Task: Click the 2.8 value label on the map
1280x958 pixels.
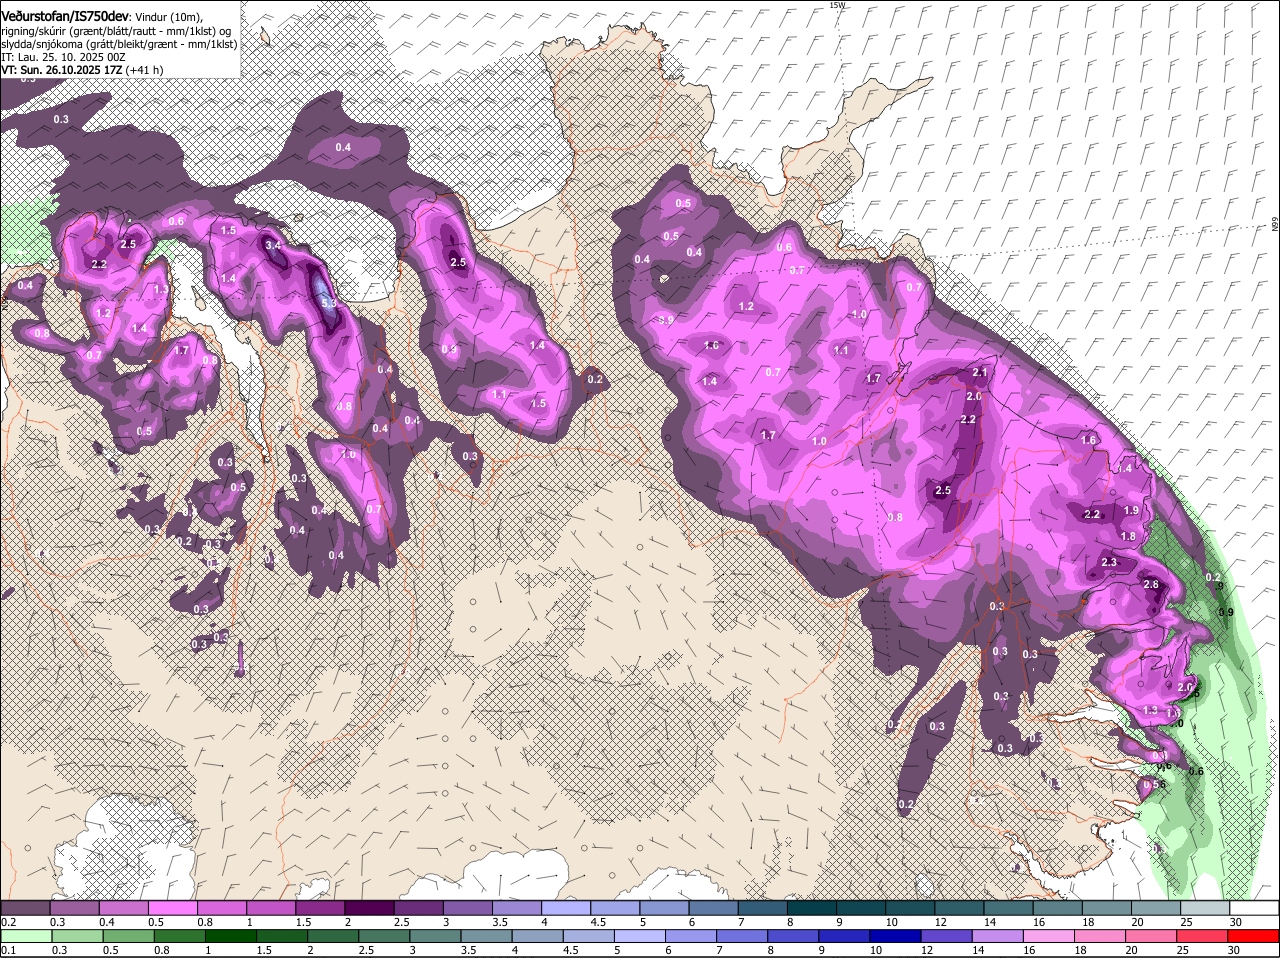Action: pos(1151,585)
